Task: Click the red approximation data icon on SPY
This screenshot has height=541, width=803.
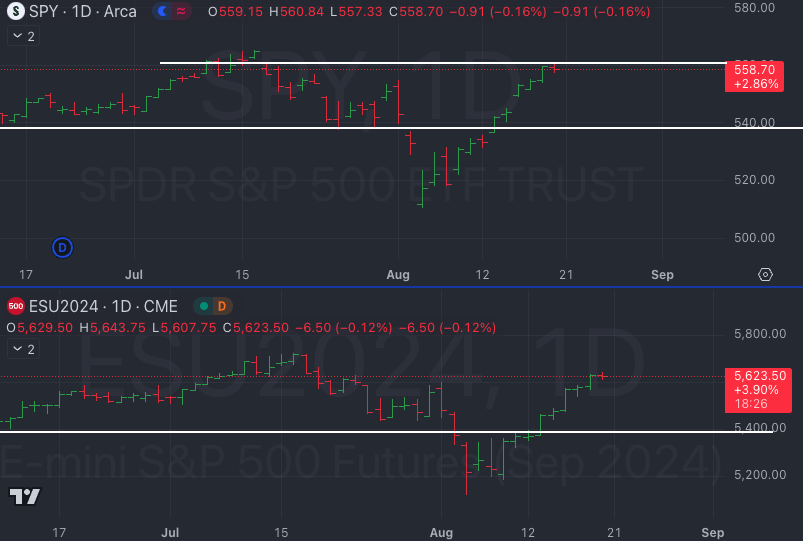Action: (183, 12)
